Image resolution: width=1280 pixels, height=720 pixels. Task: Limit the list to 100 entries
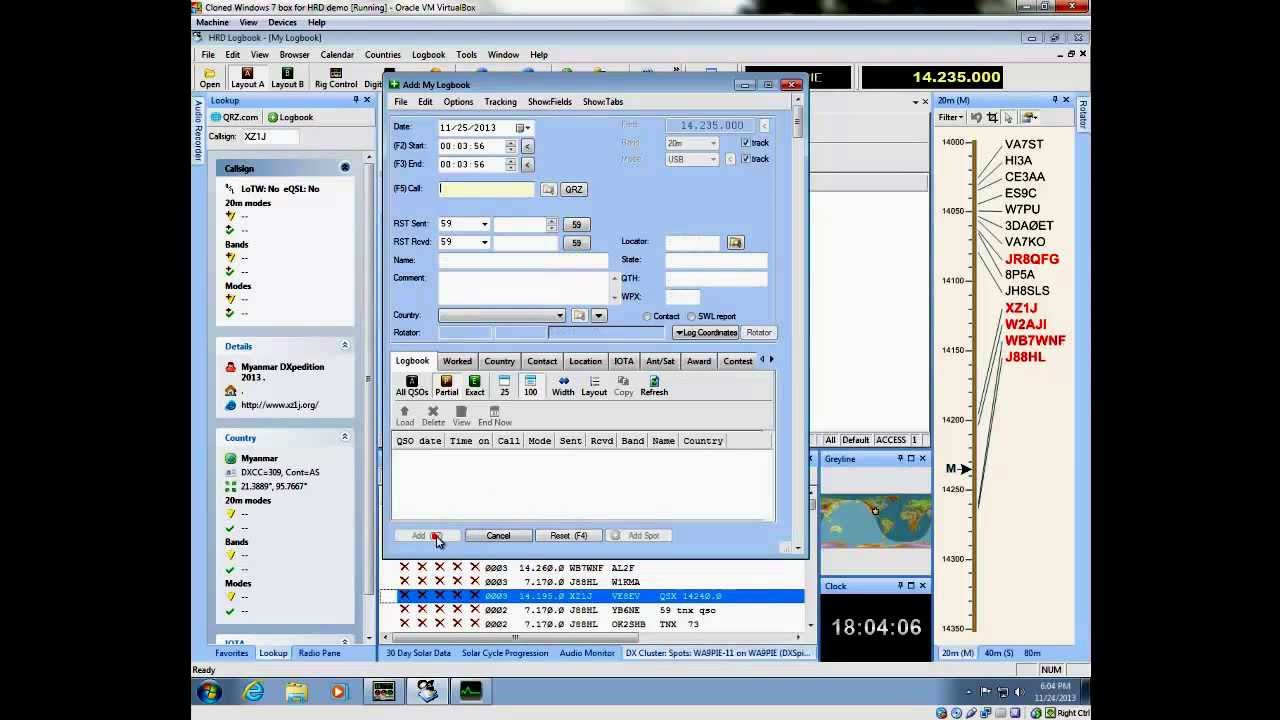coord(530,386)
